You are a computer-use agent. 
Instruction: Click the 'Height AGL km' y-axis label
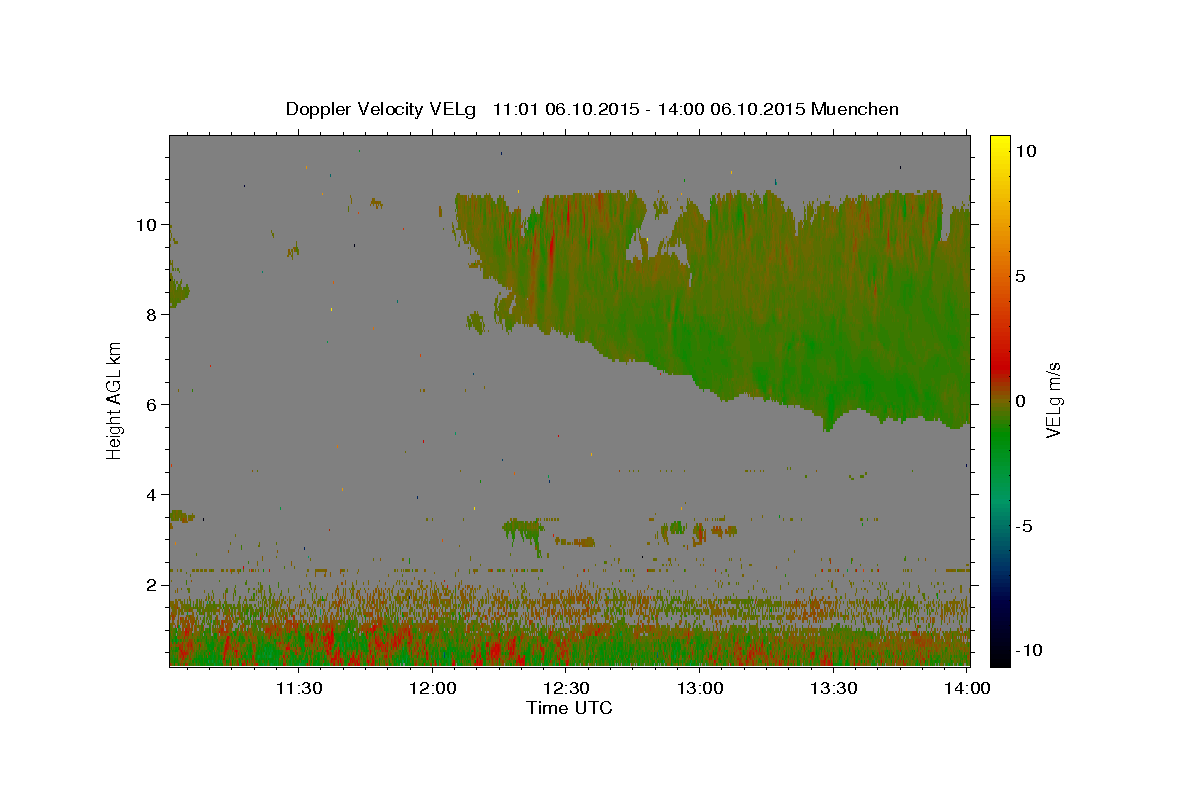115,400
